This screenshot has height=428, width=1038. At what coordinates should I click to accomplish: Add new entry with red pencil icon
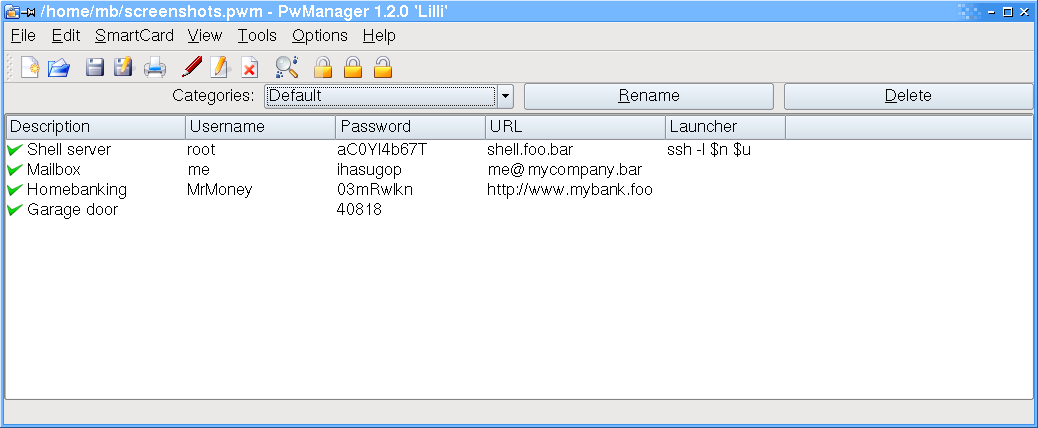pos(191,67)
